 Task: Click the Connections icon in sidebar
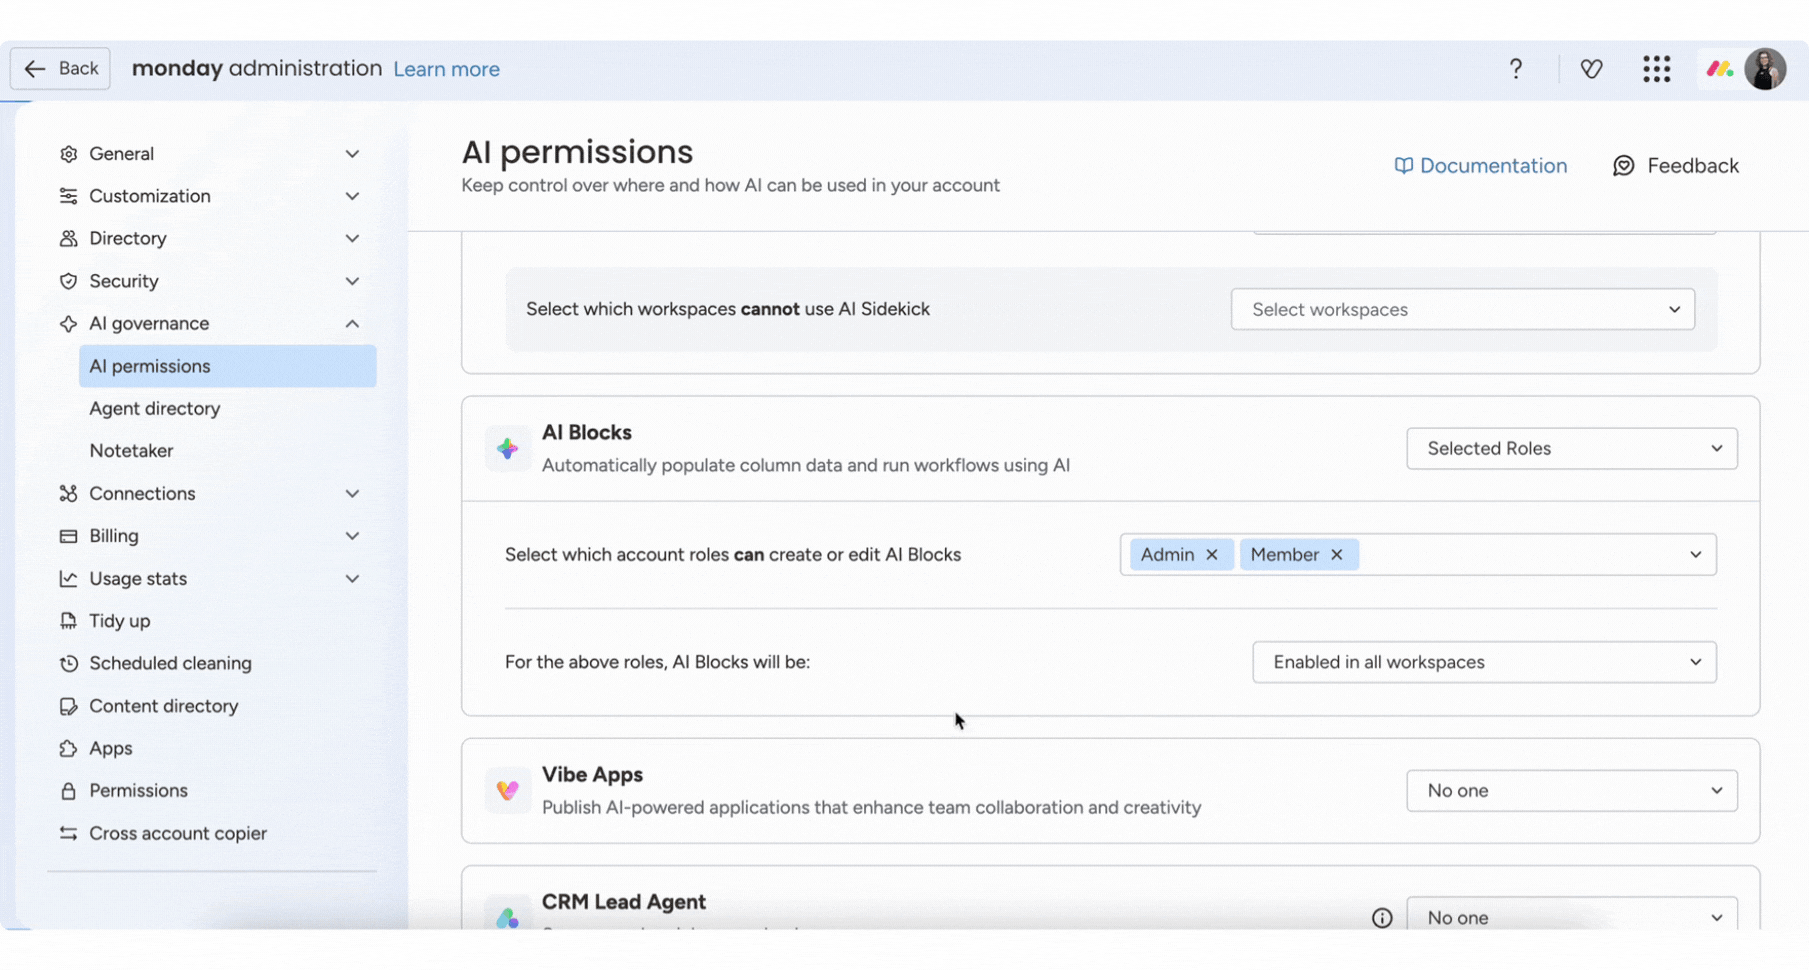click(68, 493)
